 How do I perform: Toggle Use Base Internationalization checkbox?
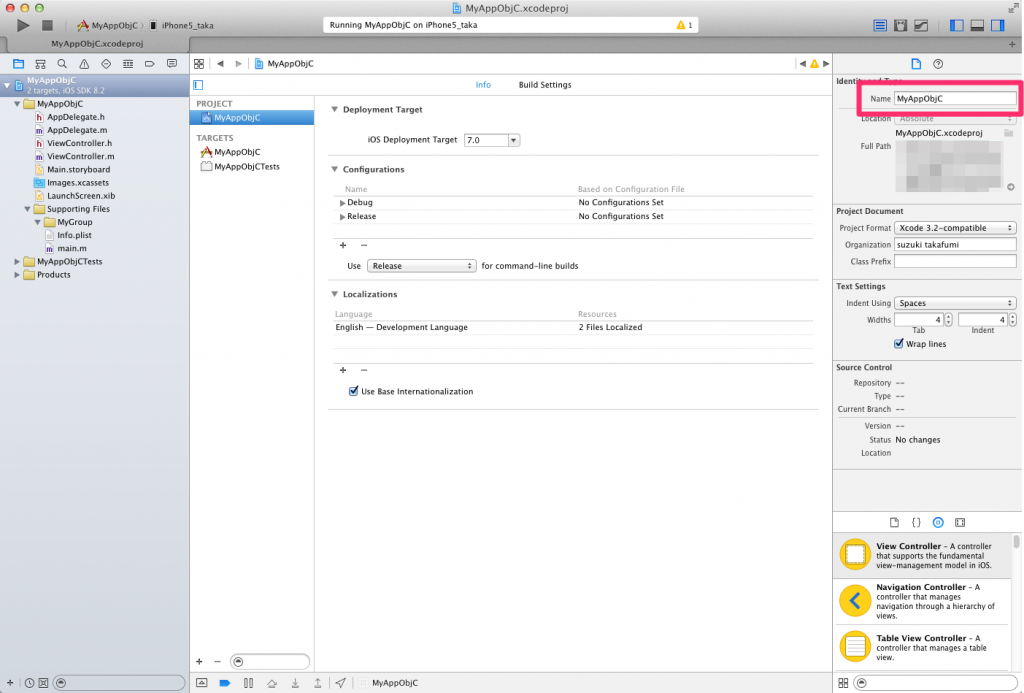(354, 392)
